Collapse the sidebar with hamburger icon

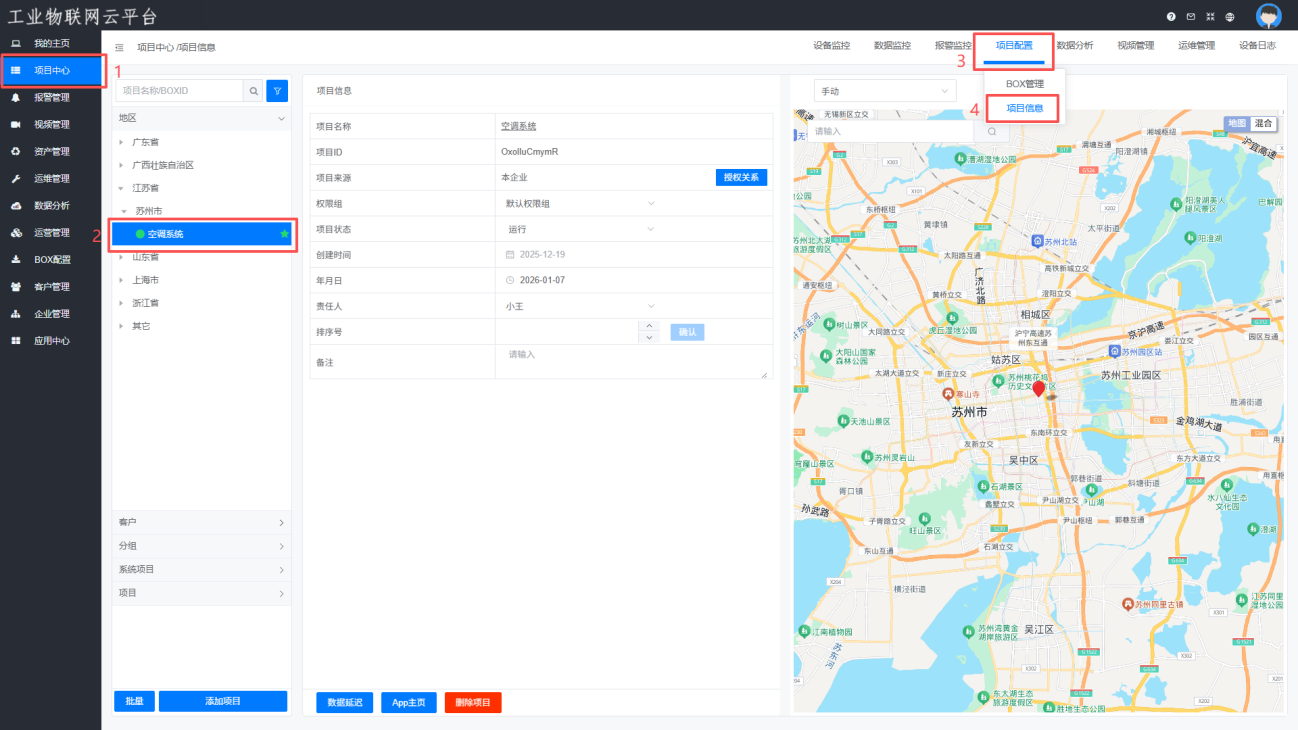[119, 47]
